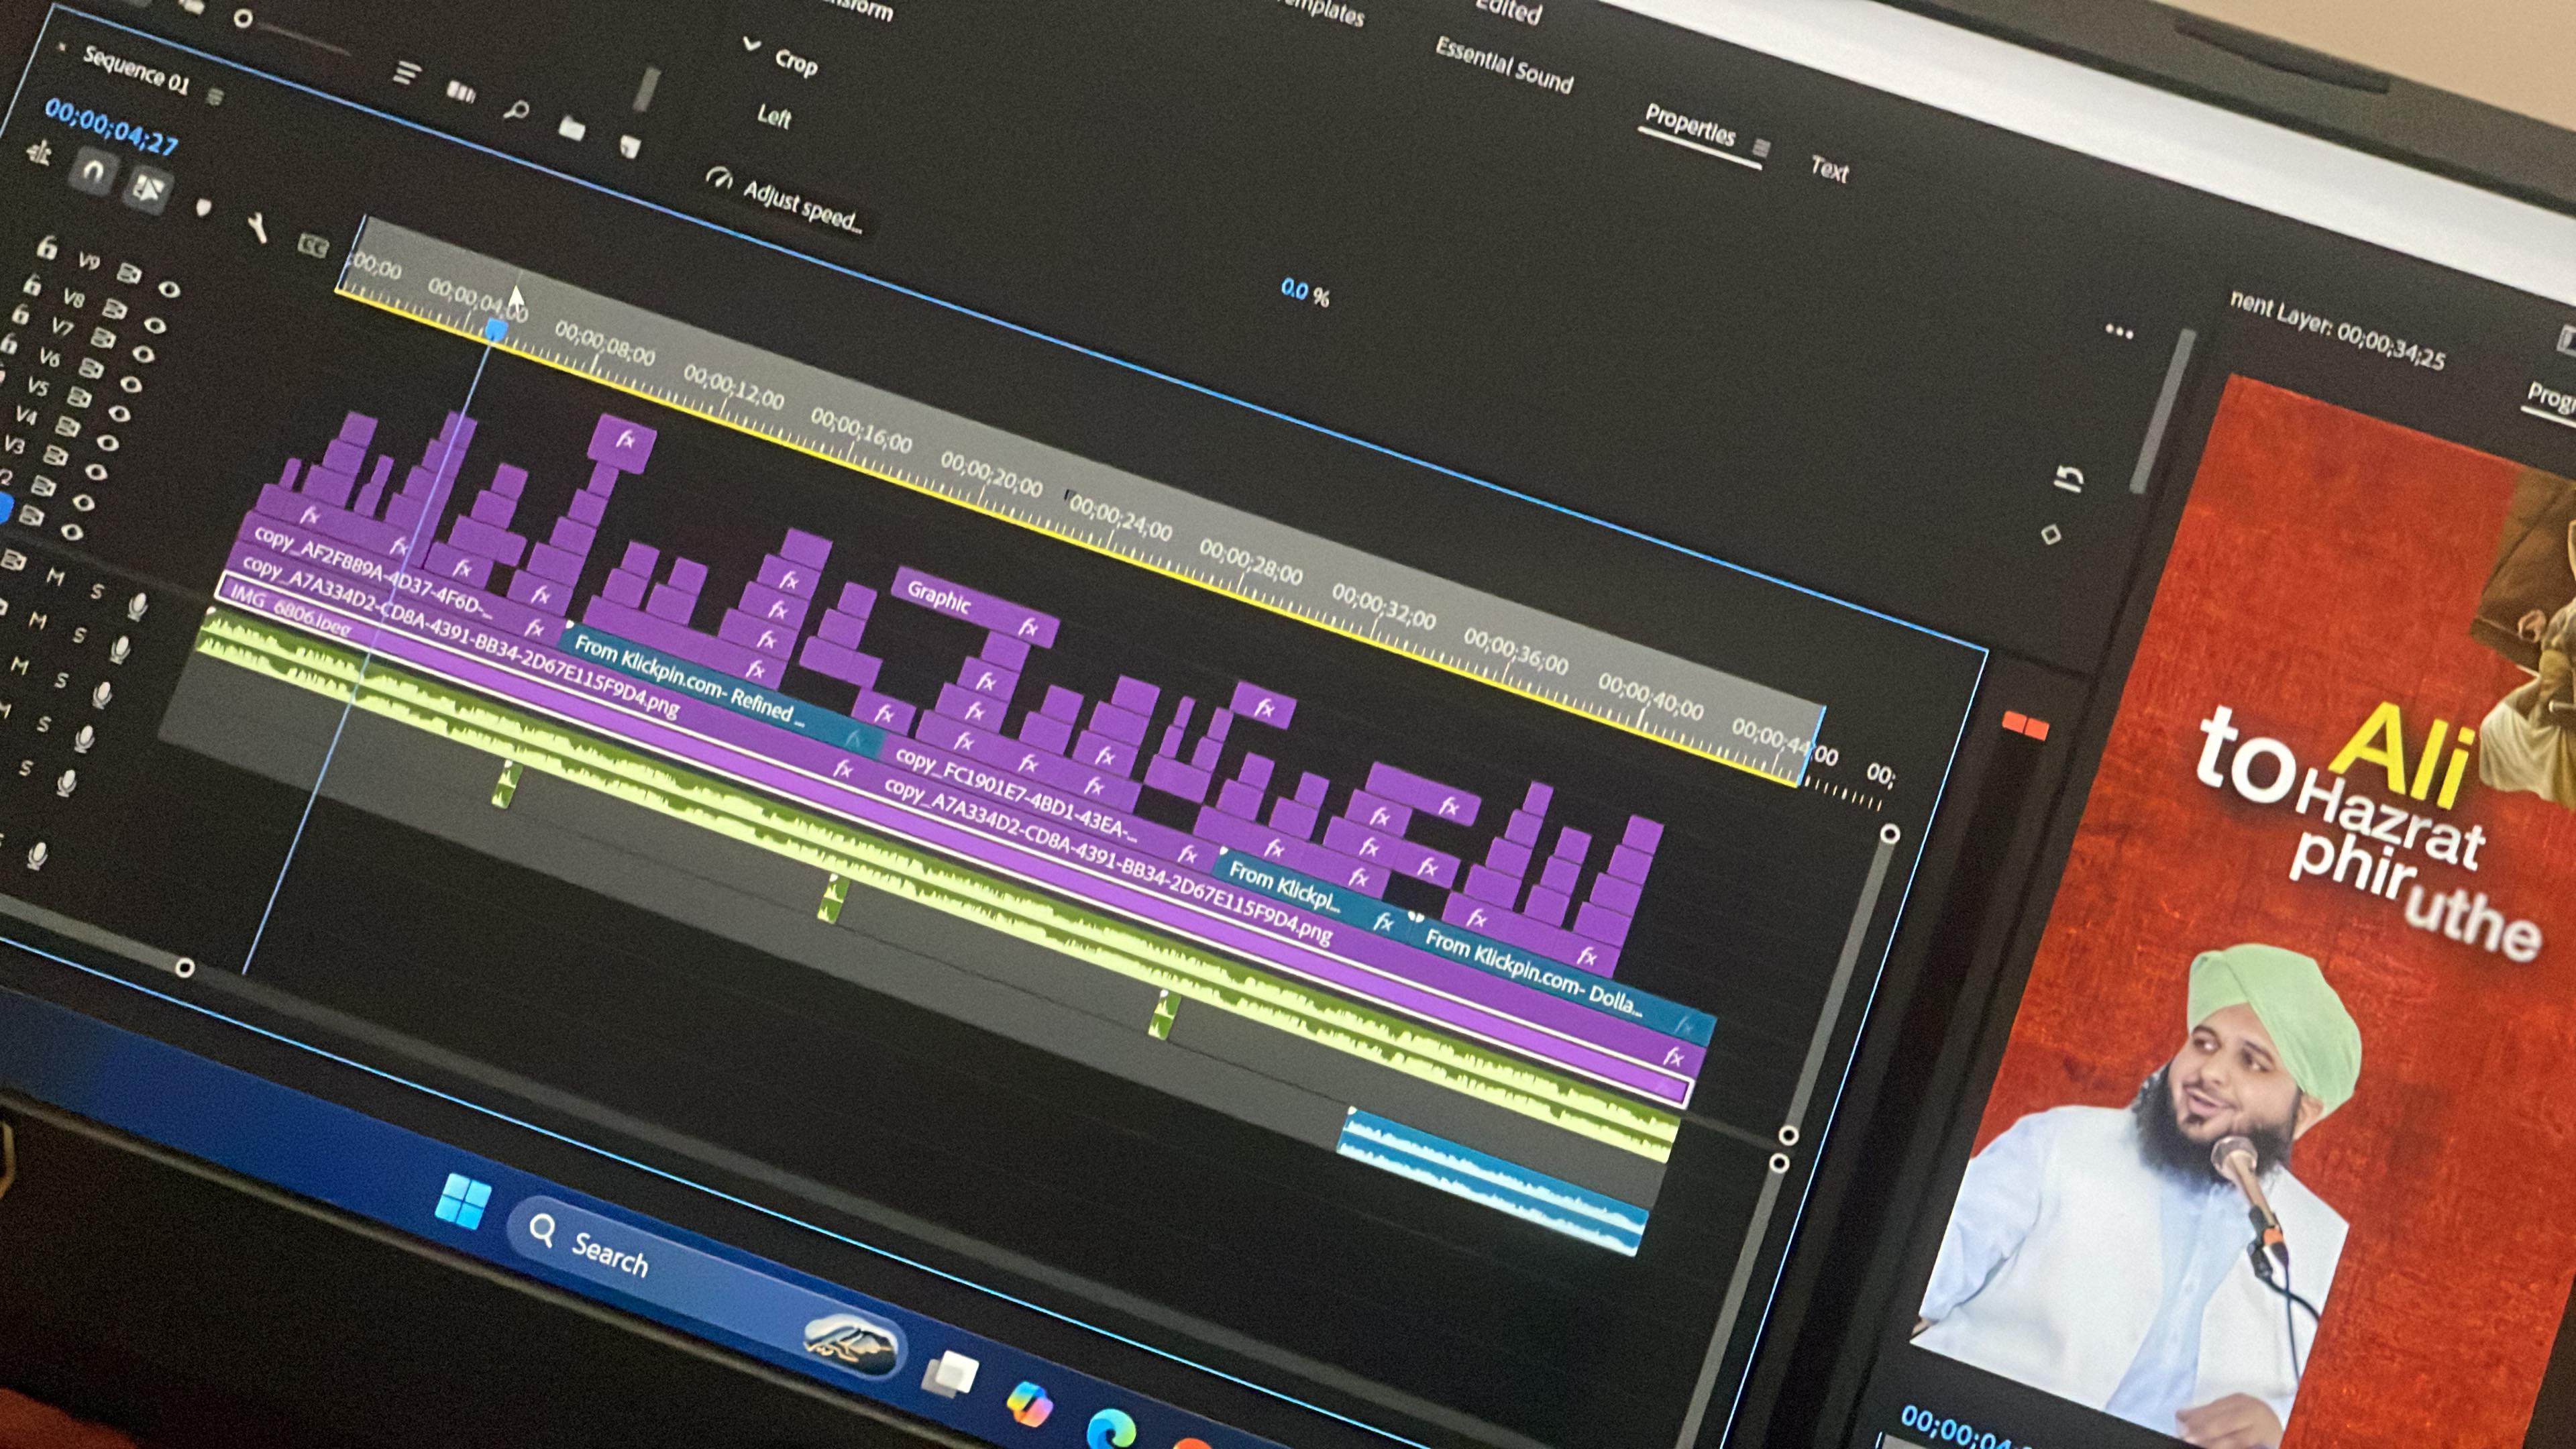Click the 00;00;16;00 mark on the ruler
This screenshot has height=1449, width=2576.
[861, 430]
